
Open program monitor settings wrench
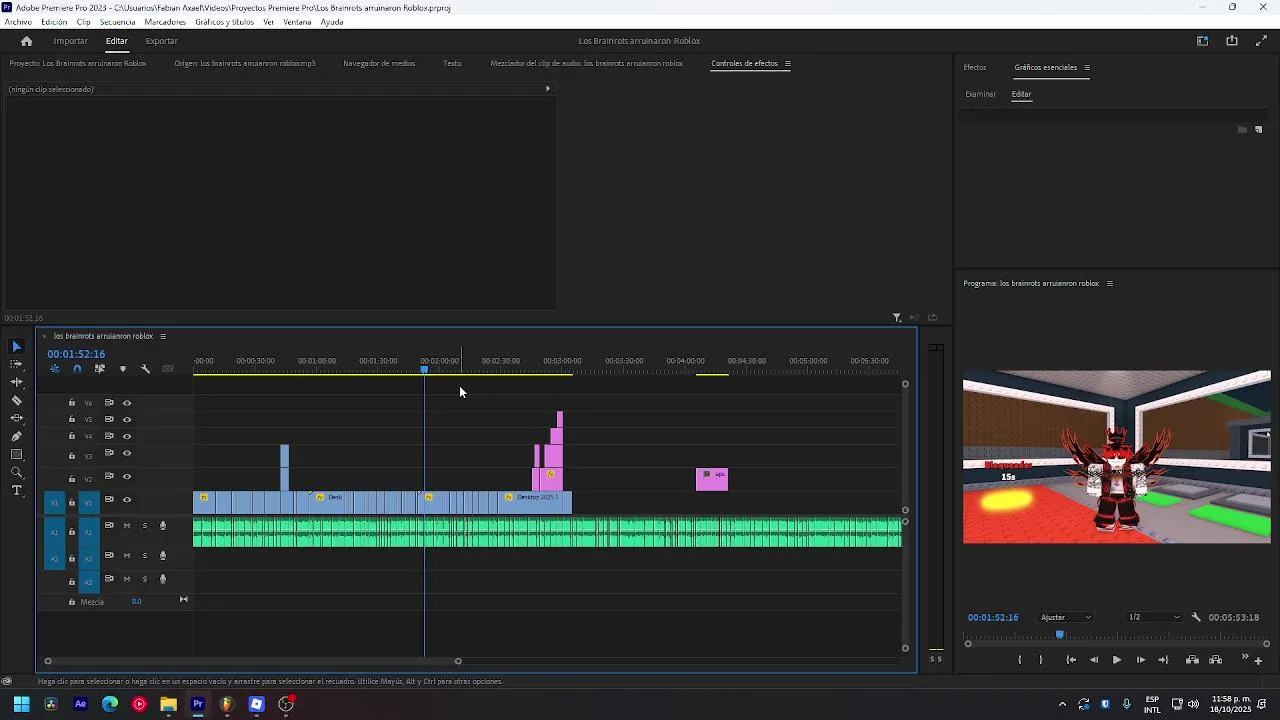1196,617
